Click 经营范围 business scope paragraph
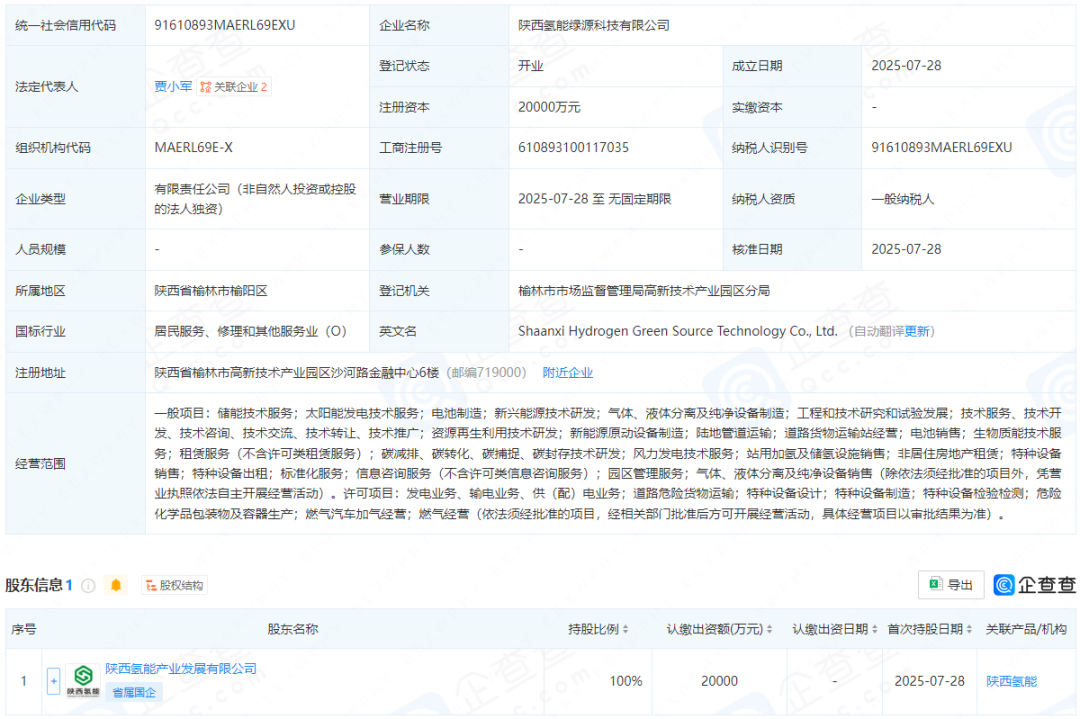This screenshot has height=719, width=1080. pyautogui.click(x=608, y=463)
